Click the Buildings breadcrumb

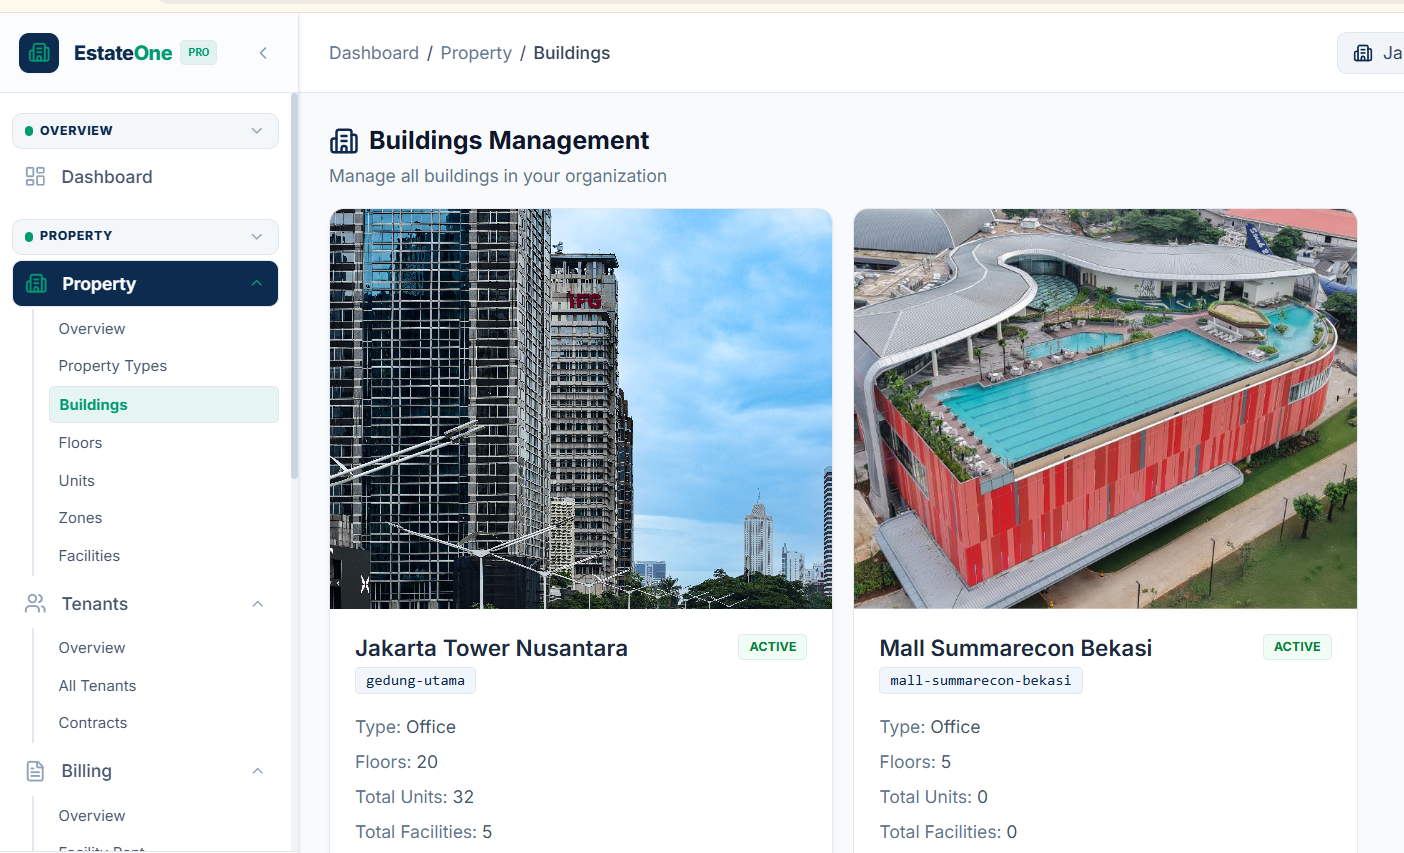(572, 53)
